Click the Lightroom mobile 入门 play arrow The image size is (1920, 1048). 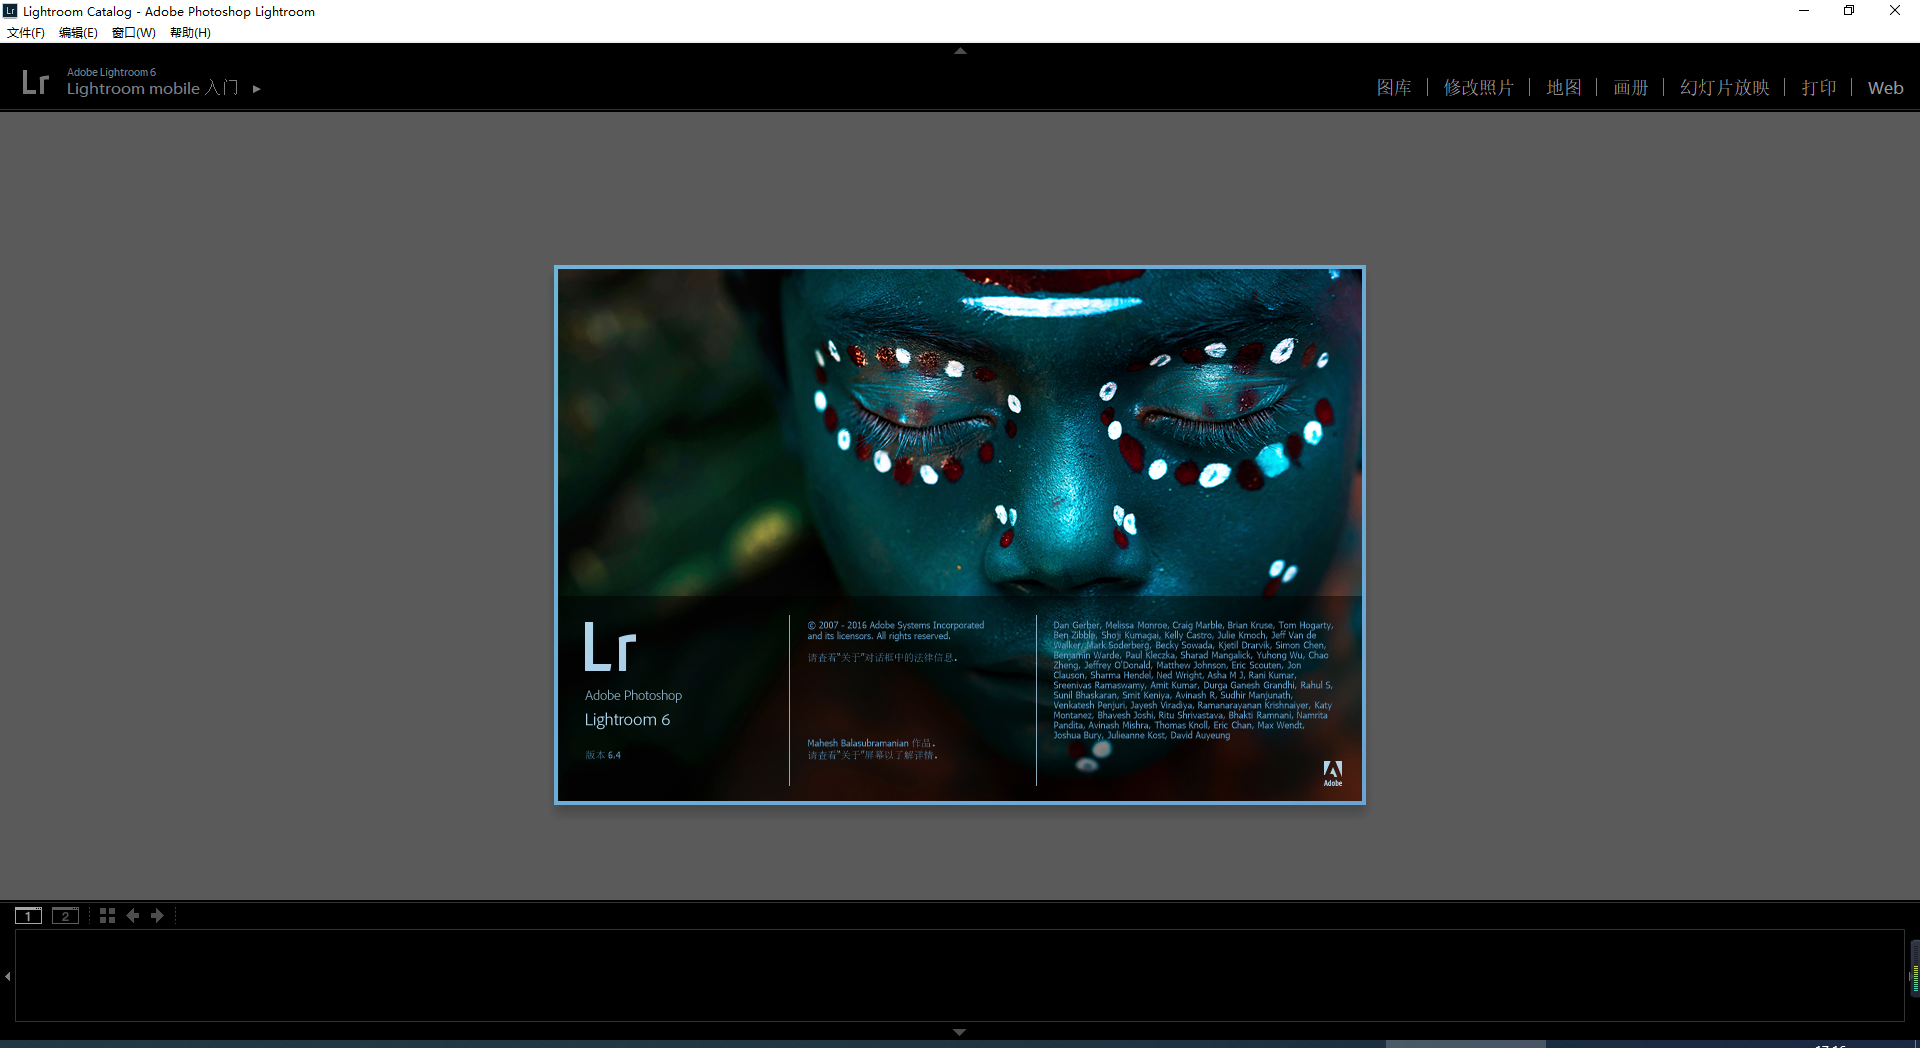tap(257, 89)
